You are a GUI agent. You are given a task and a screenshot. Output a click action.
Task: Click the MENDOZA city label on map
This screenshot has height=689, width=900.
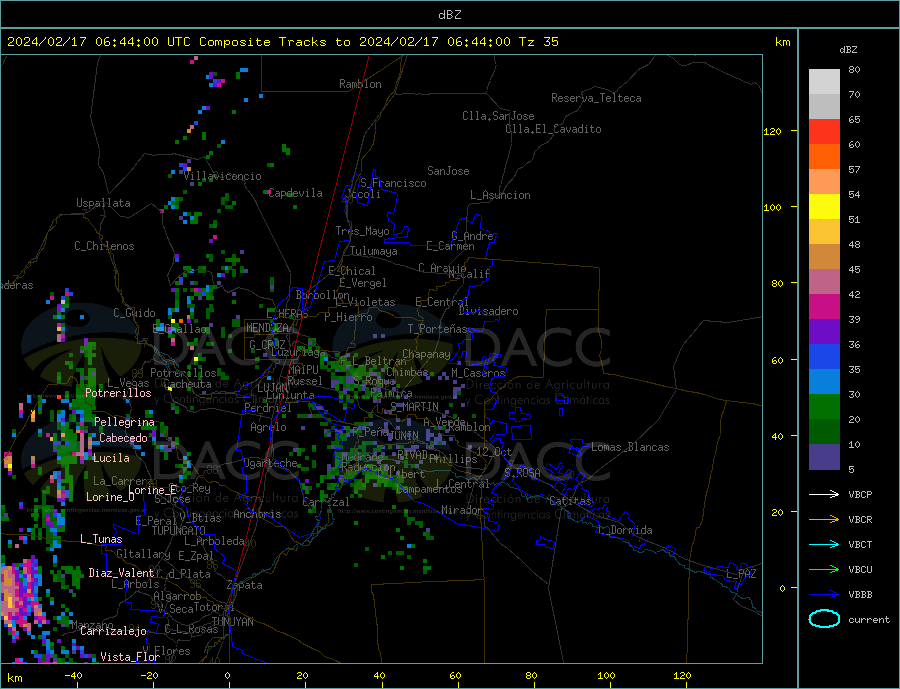pyautogui.click(x=269, y=328)
